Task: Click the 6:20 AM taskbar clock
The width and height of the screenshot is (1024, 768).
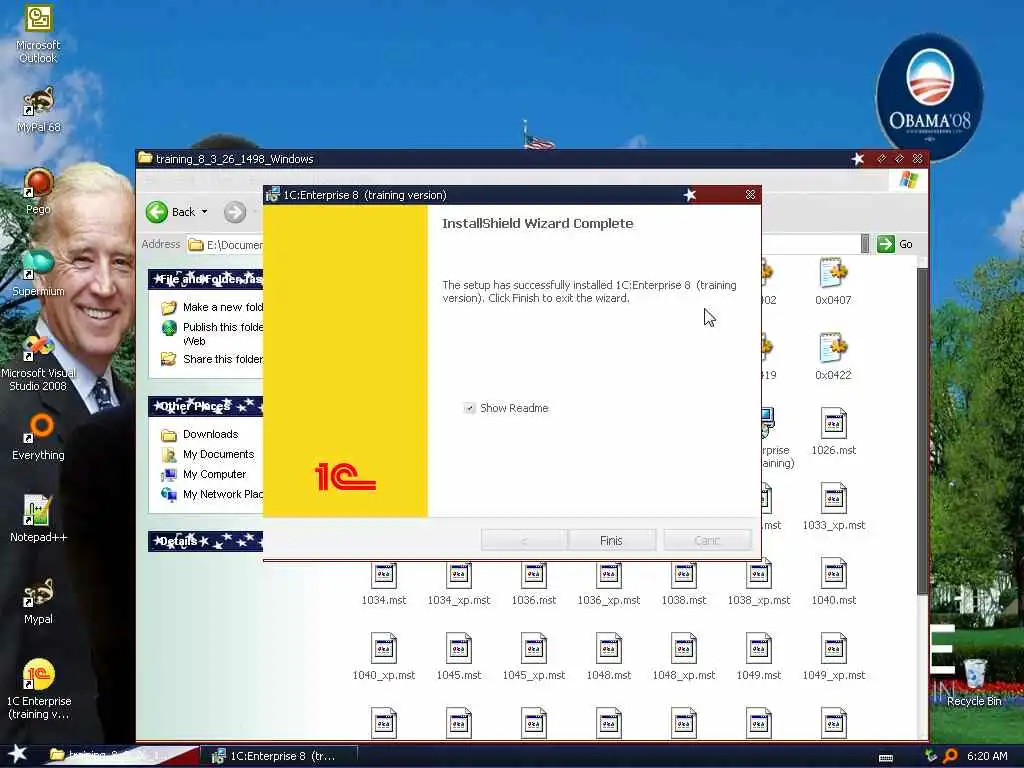Action: tap(987, 756)
